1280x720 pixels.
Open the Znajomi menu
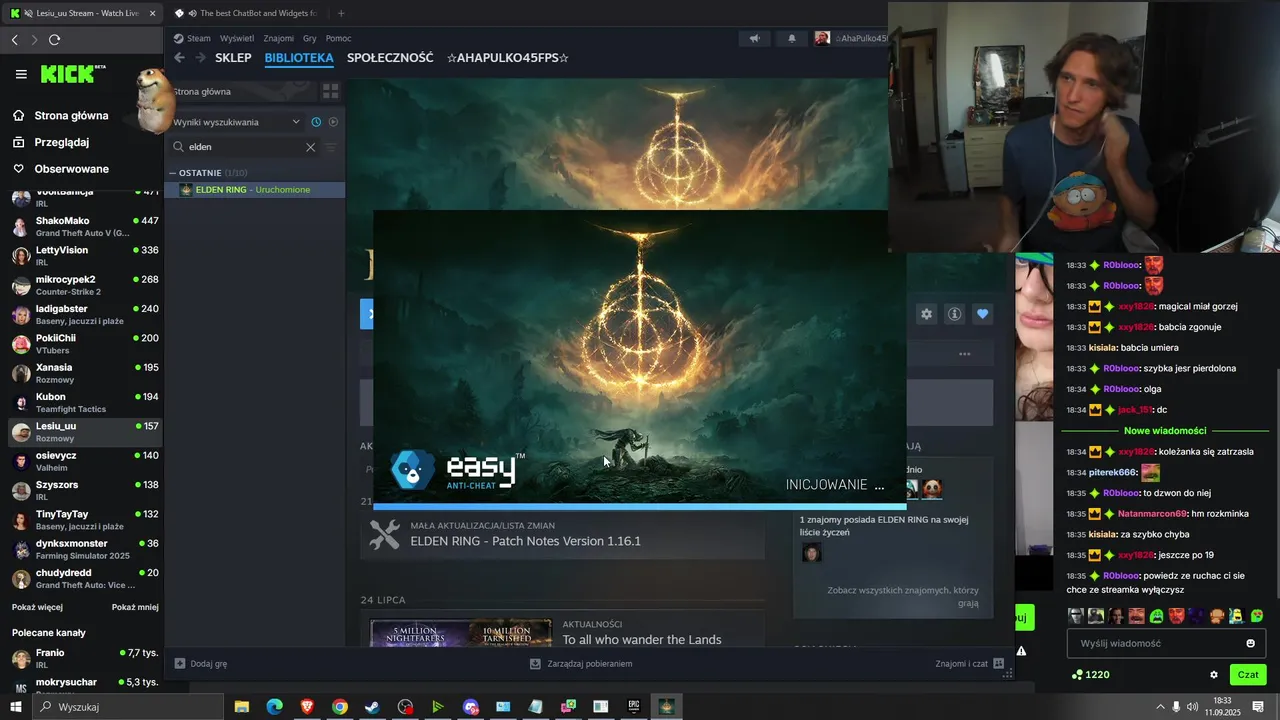(x=279, y=38)
